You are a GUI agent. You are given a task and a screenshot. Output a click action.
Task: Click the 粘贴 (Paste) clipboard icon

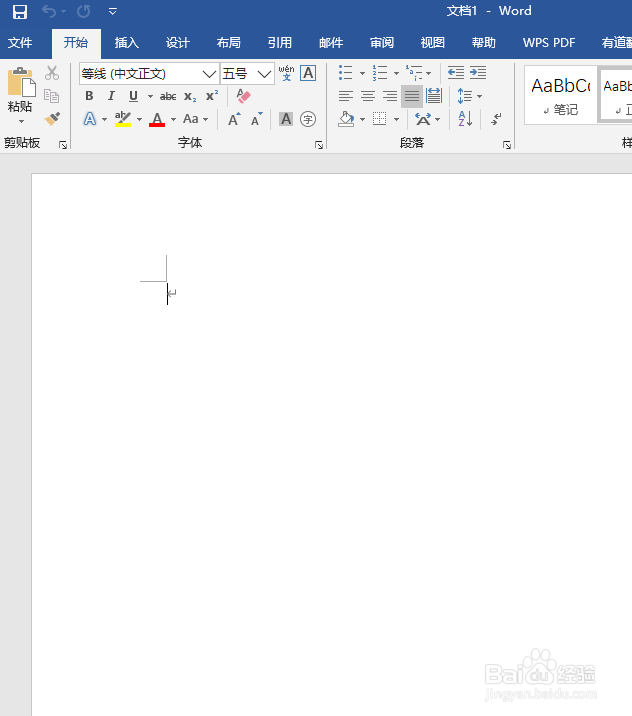pos(21,82)
